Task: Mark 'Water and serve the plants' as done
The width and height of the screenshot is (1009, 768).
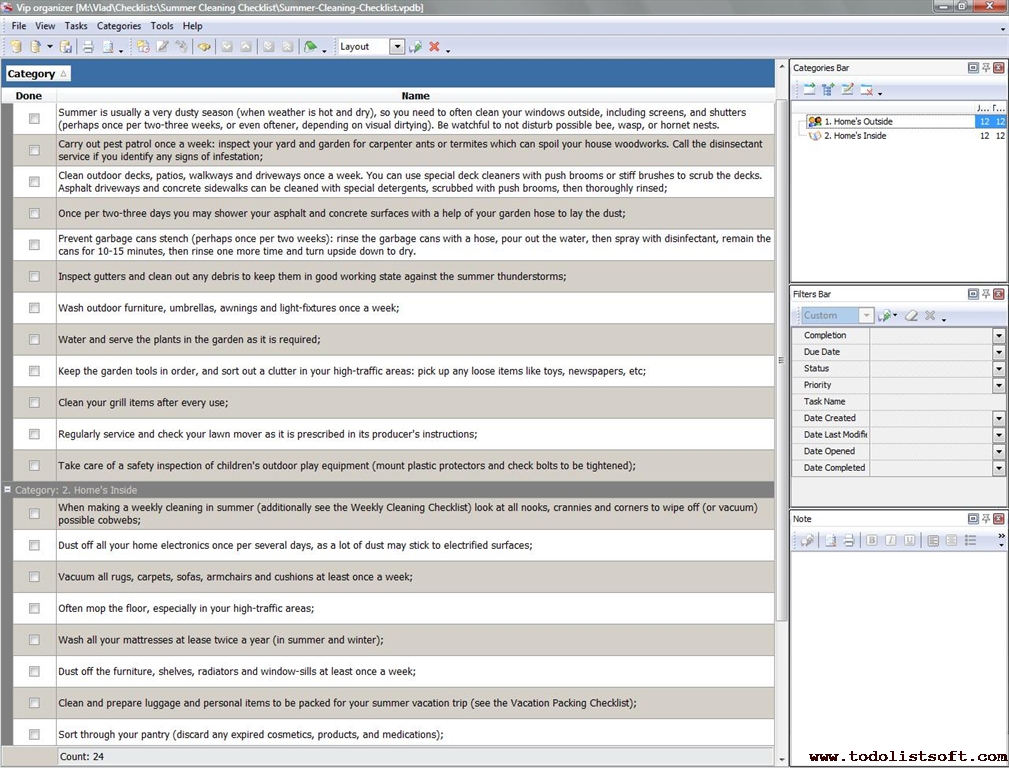Action: 34,339
